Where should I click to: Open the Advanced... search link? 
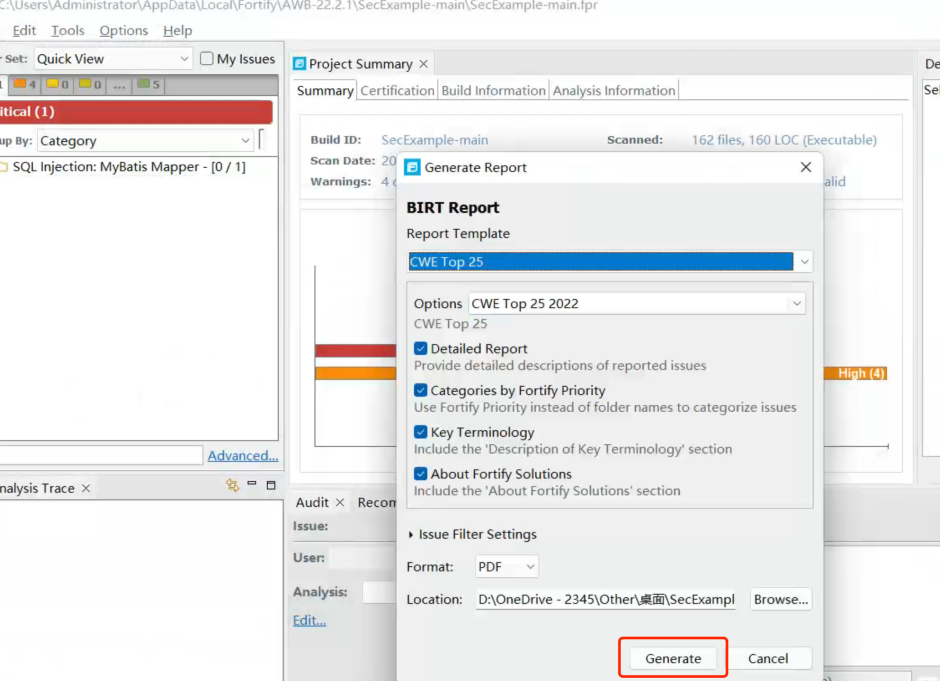243,456
